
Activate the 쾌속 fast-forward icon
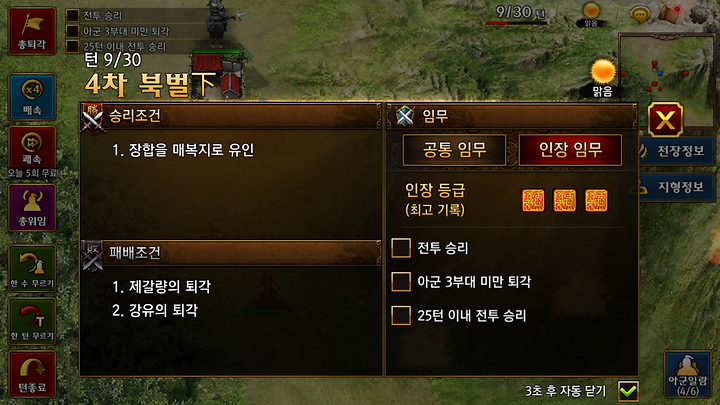pos(32,147)
